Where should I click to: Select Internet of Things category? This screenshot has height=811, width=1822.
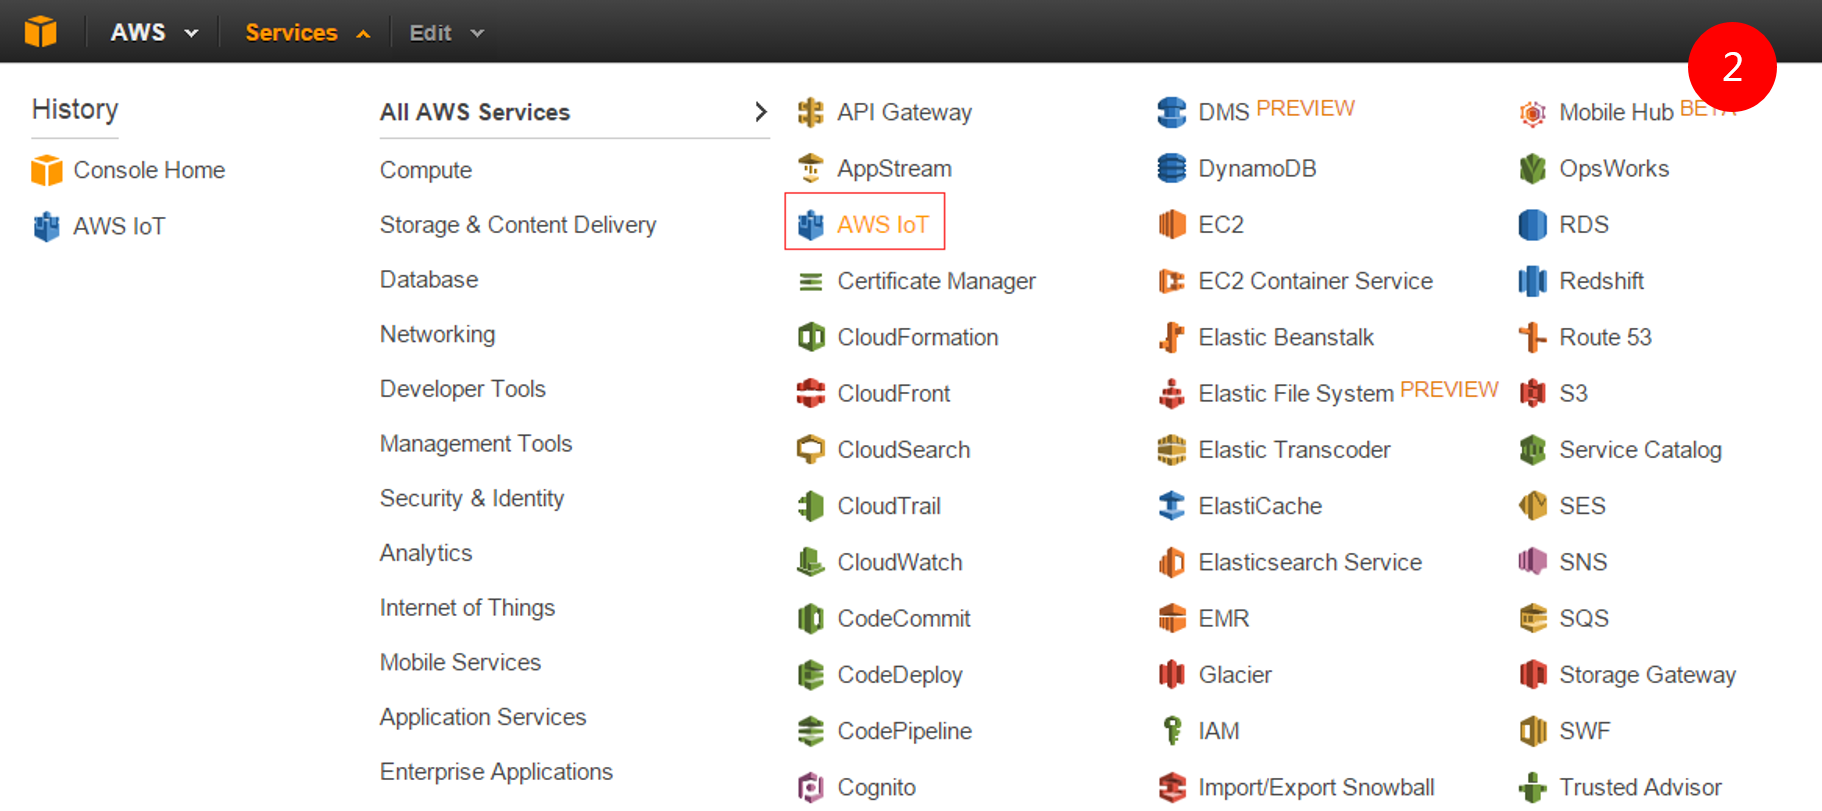467,607
